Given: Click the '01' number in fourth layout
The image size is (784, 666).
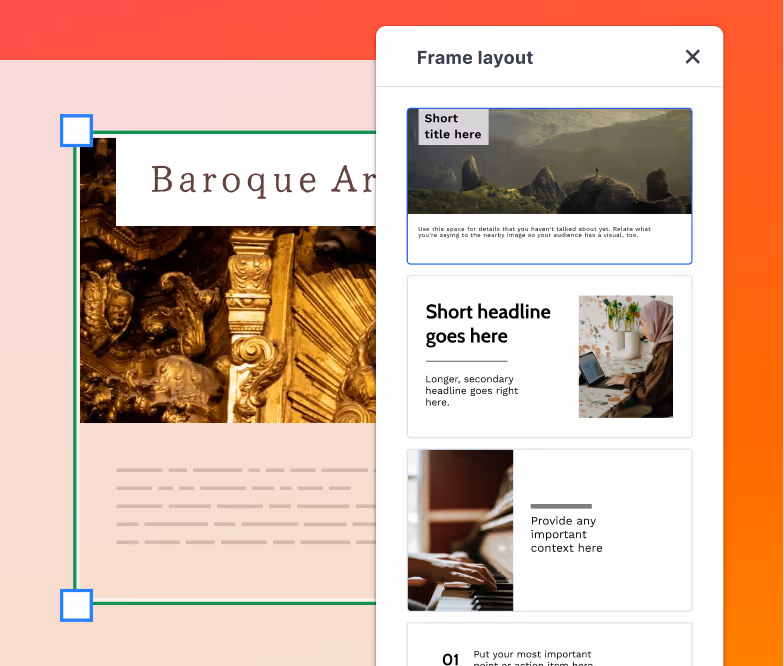Looking at the screenshot, I should (451, 658).
